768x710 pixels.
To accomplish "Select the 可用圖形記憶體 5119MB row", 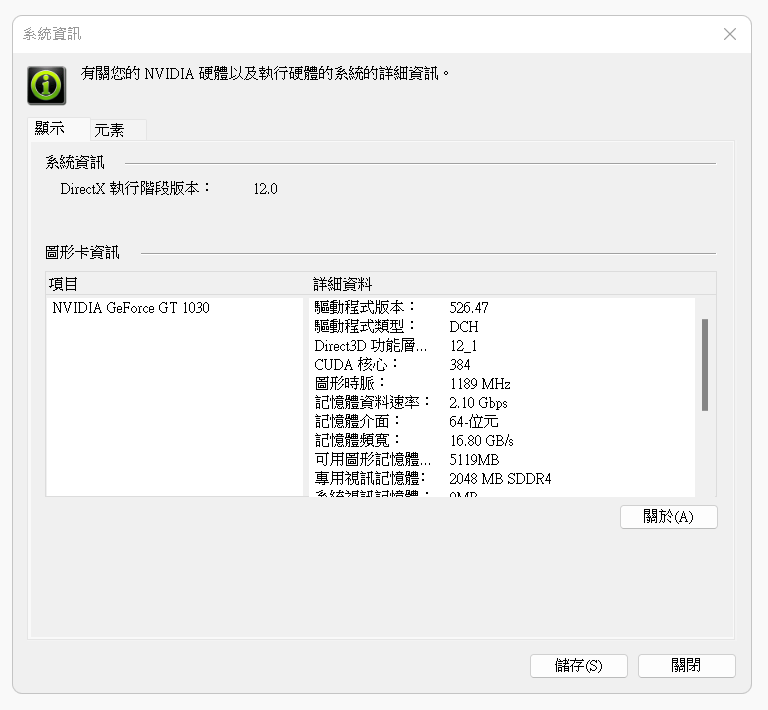I will (x=502, y=460).
